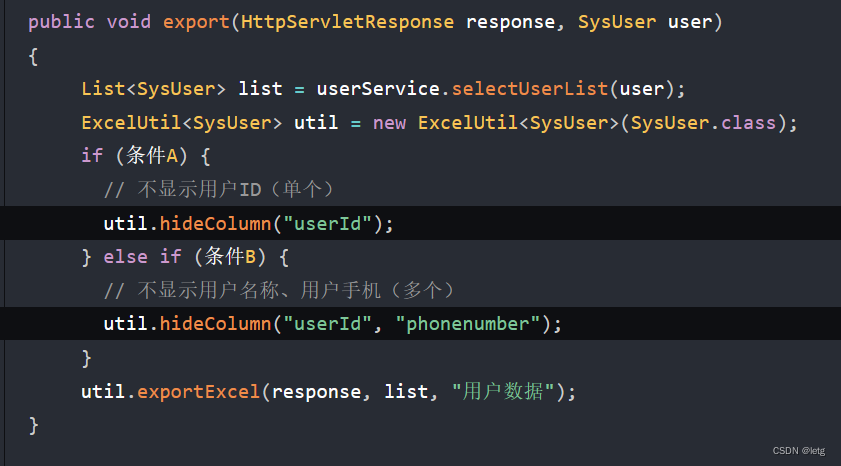Screen dimensions: 841x466
Task: Click '条件A' in the if statement
Action: [x=152, y=156]
